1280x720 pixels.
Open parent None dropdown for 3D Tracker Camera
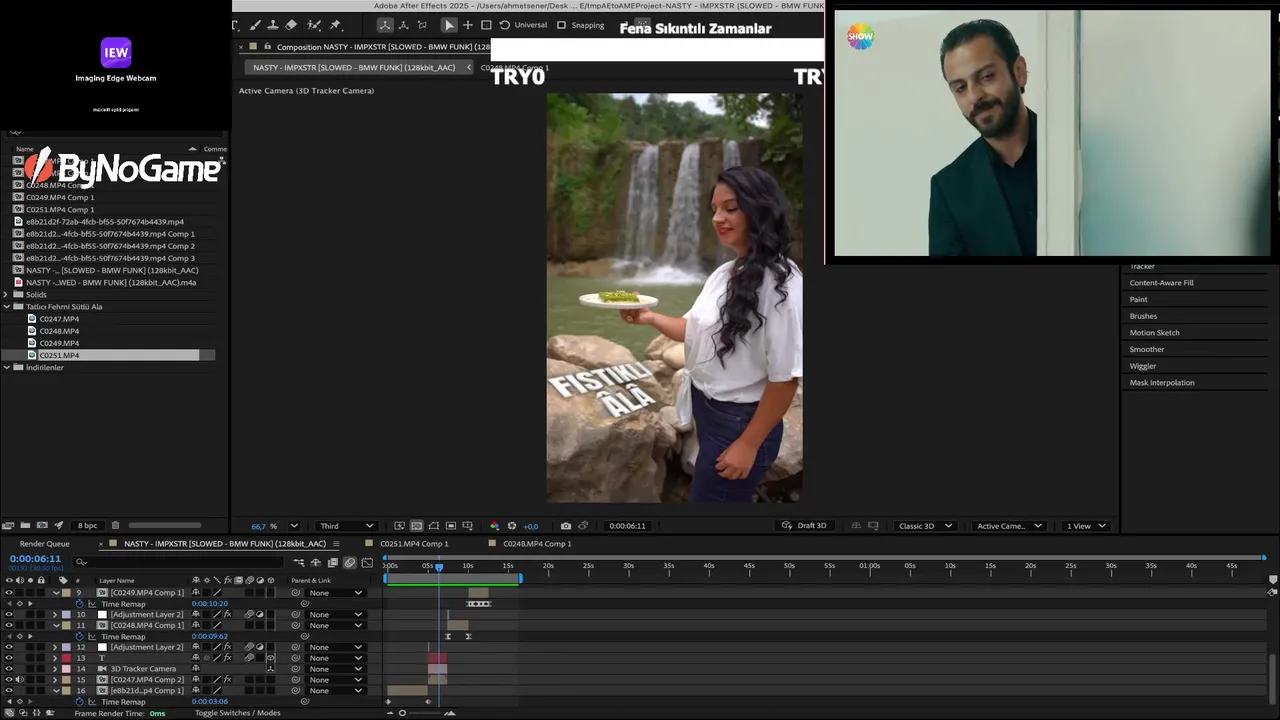point(337,669)
